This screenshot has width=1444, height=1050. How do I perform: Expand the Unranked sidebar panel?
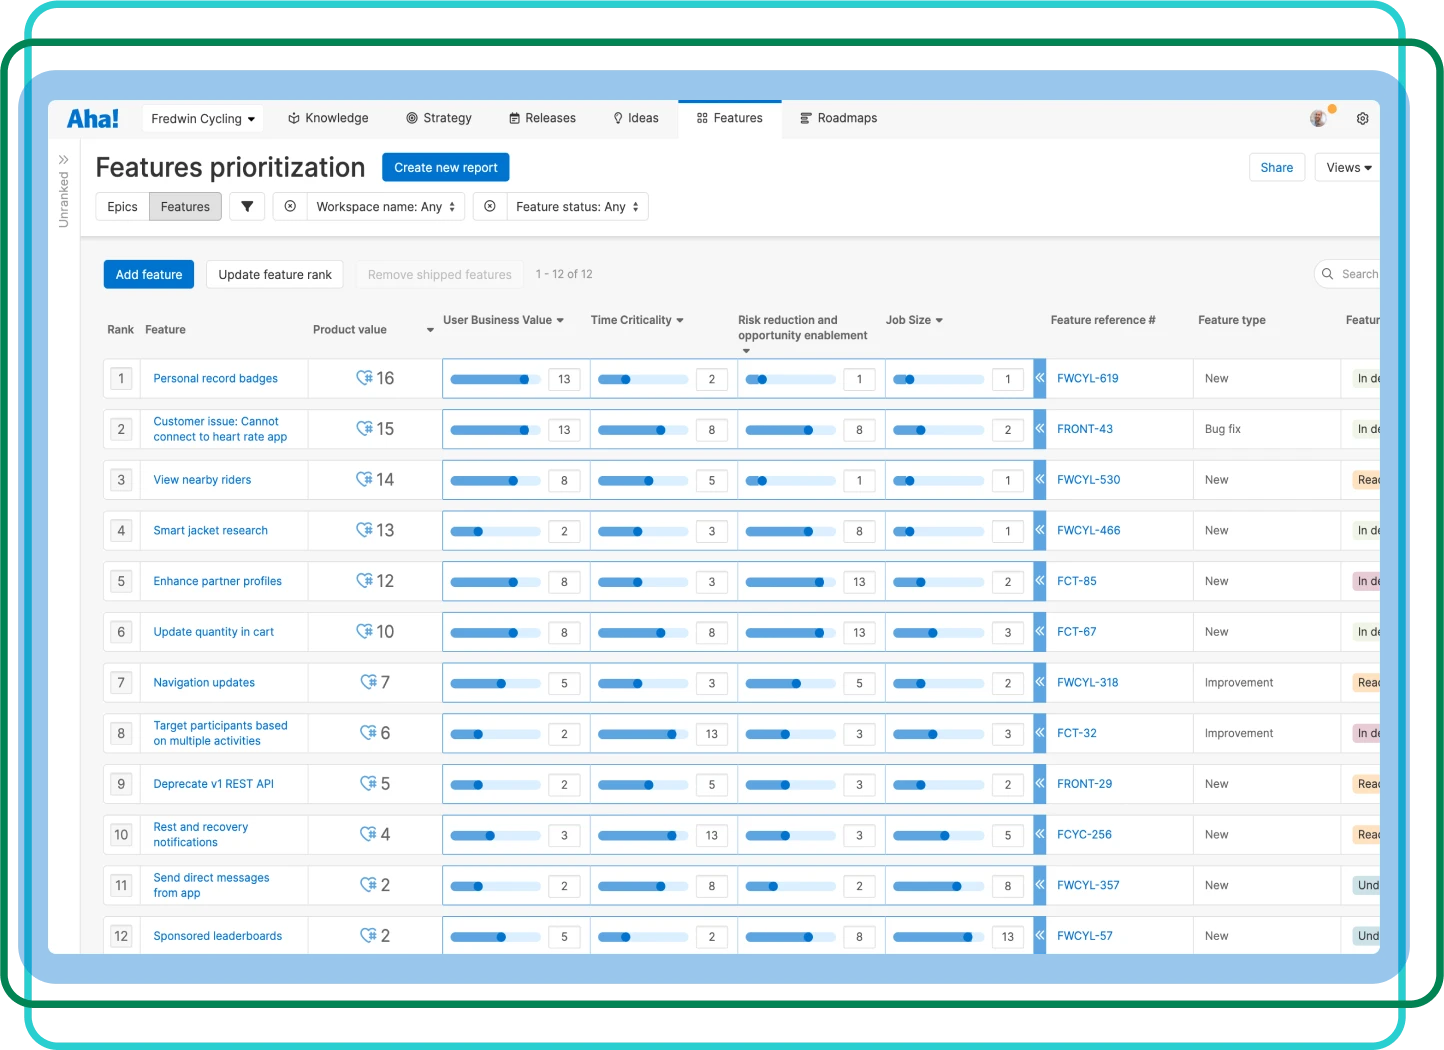pyautogui.click(x=63, y=160)
